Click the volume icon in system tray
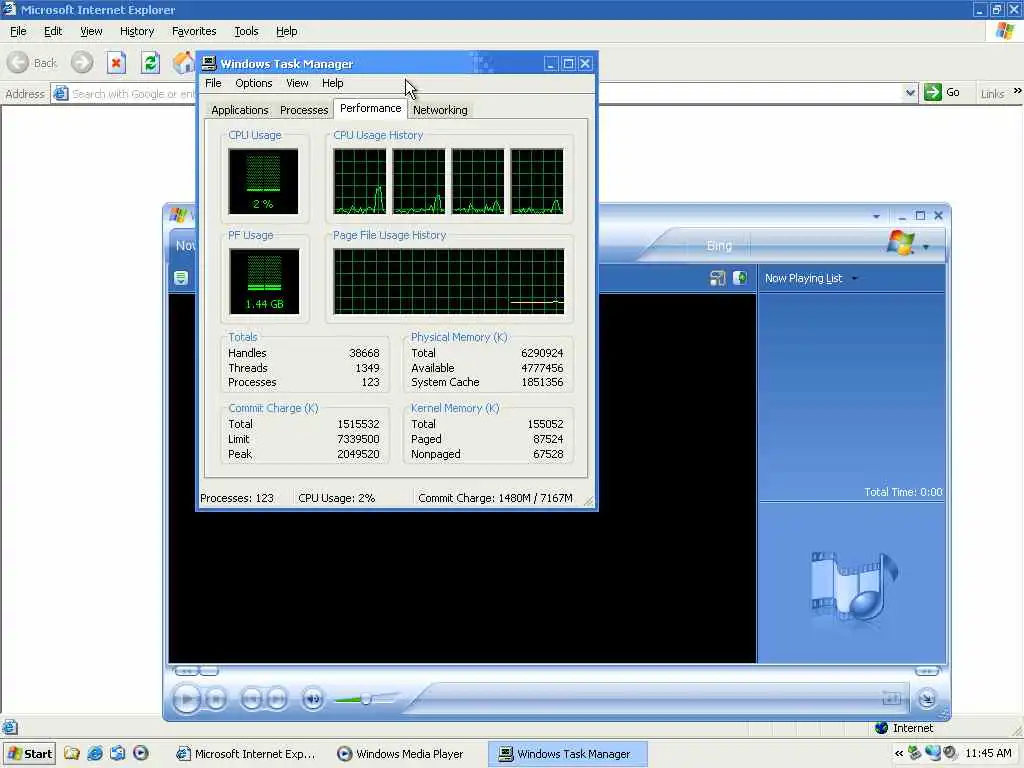Viewport: 1024px width, 768px height. click(x=950, y=753)
